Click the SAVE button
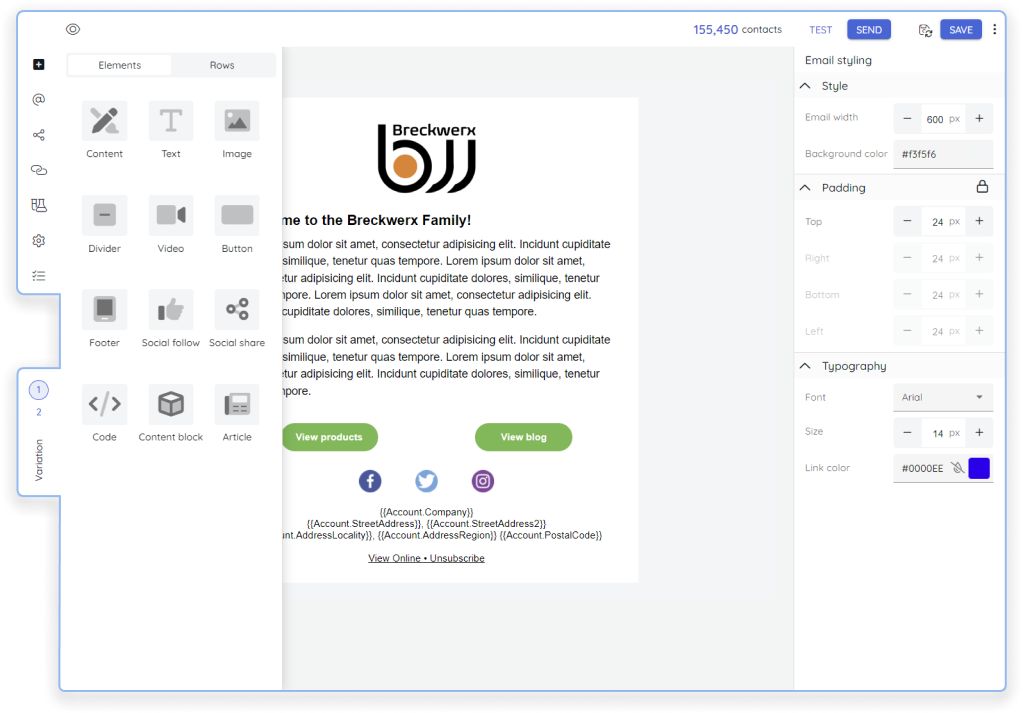The image size is (1023, 713). point(960,30)
